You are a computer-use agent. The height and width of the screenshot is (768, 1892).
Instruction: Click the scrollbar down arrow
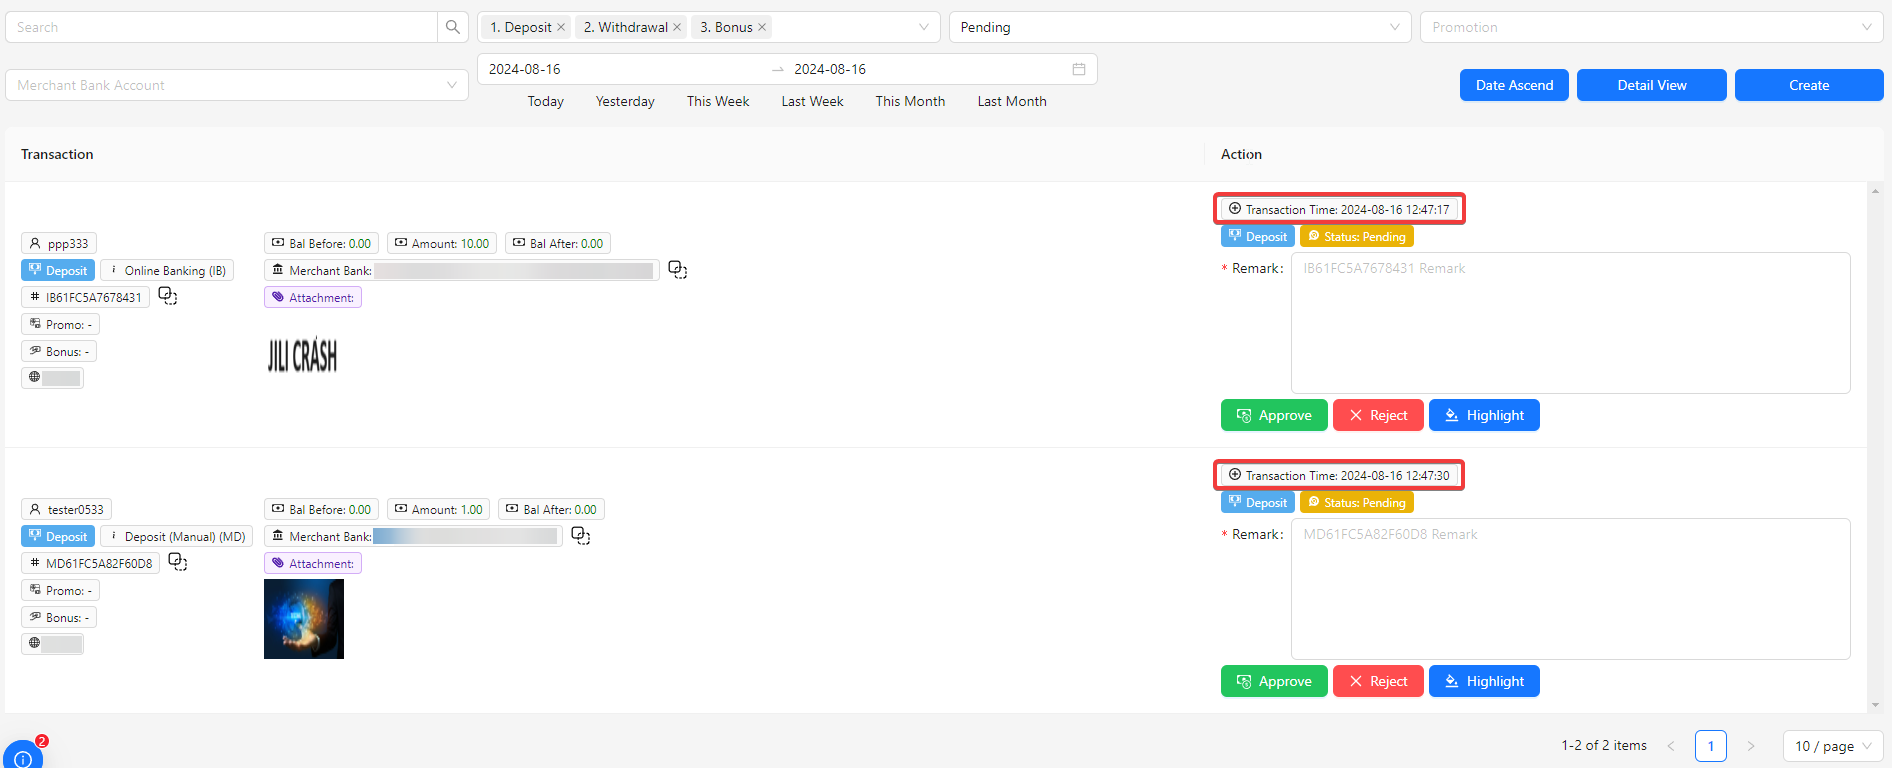click(x=1875, y=705)
